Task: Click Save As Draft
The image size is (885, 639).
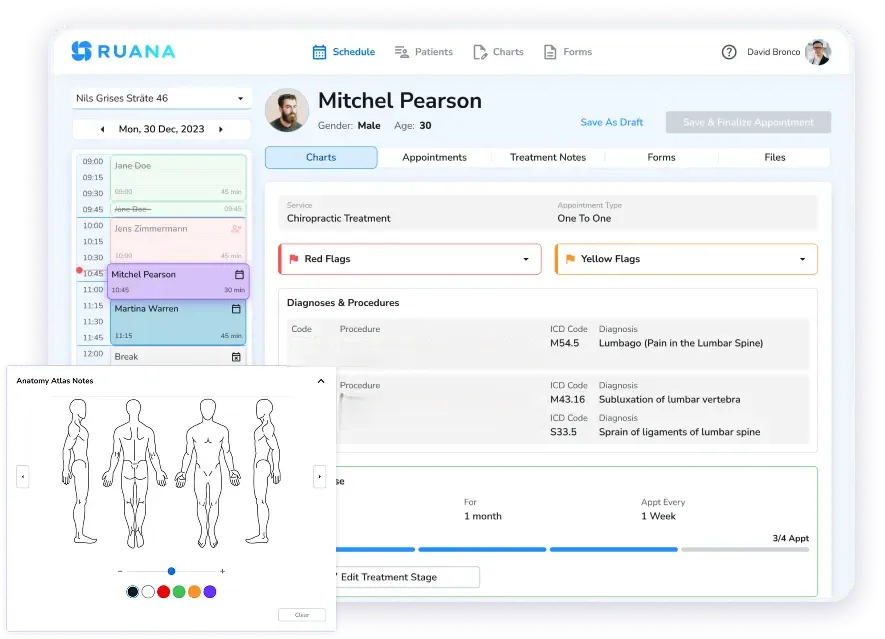Action: click(611, 122)
